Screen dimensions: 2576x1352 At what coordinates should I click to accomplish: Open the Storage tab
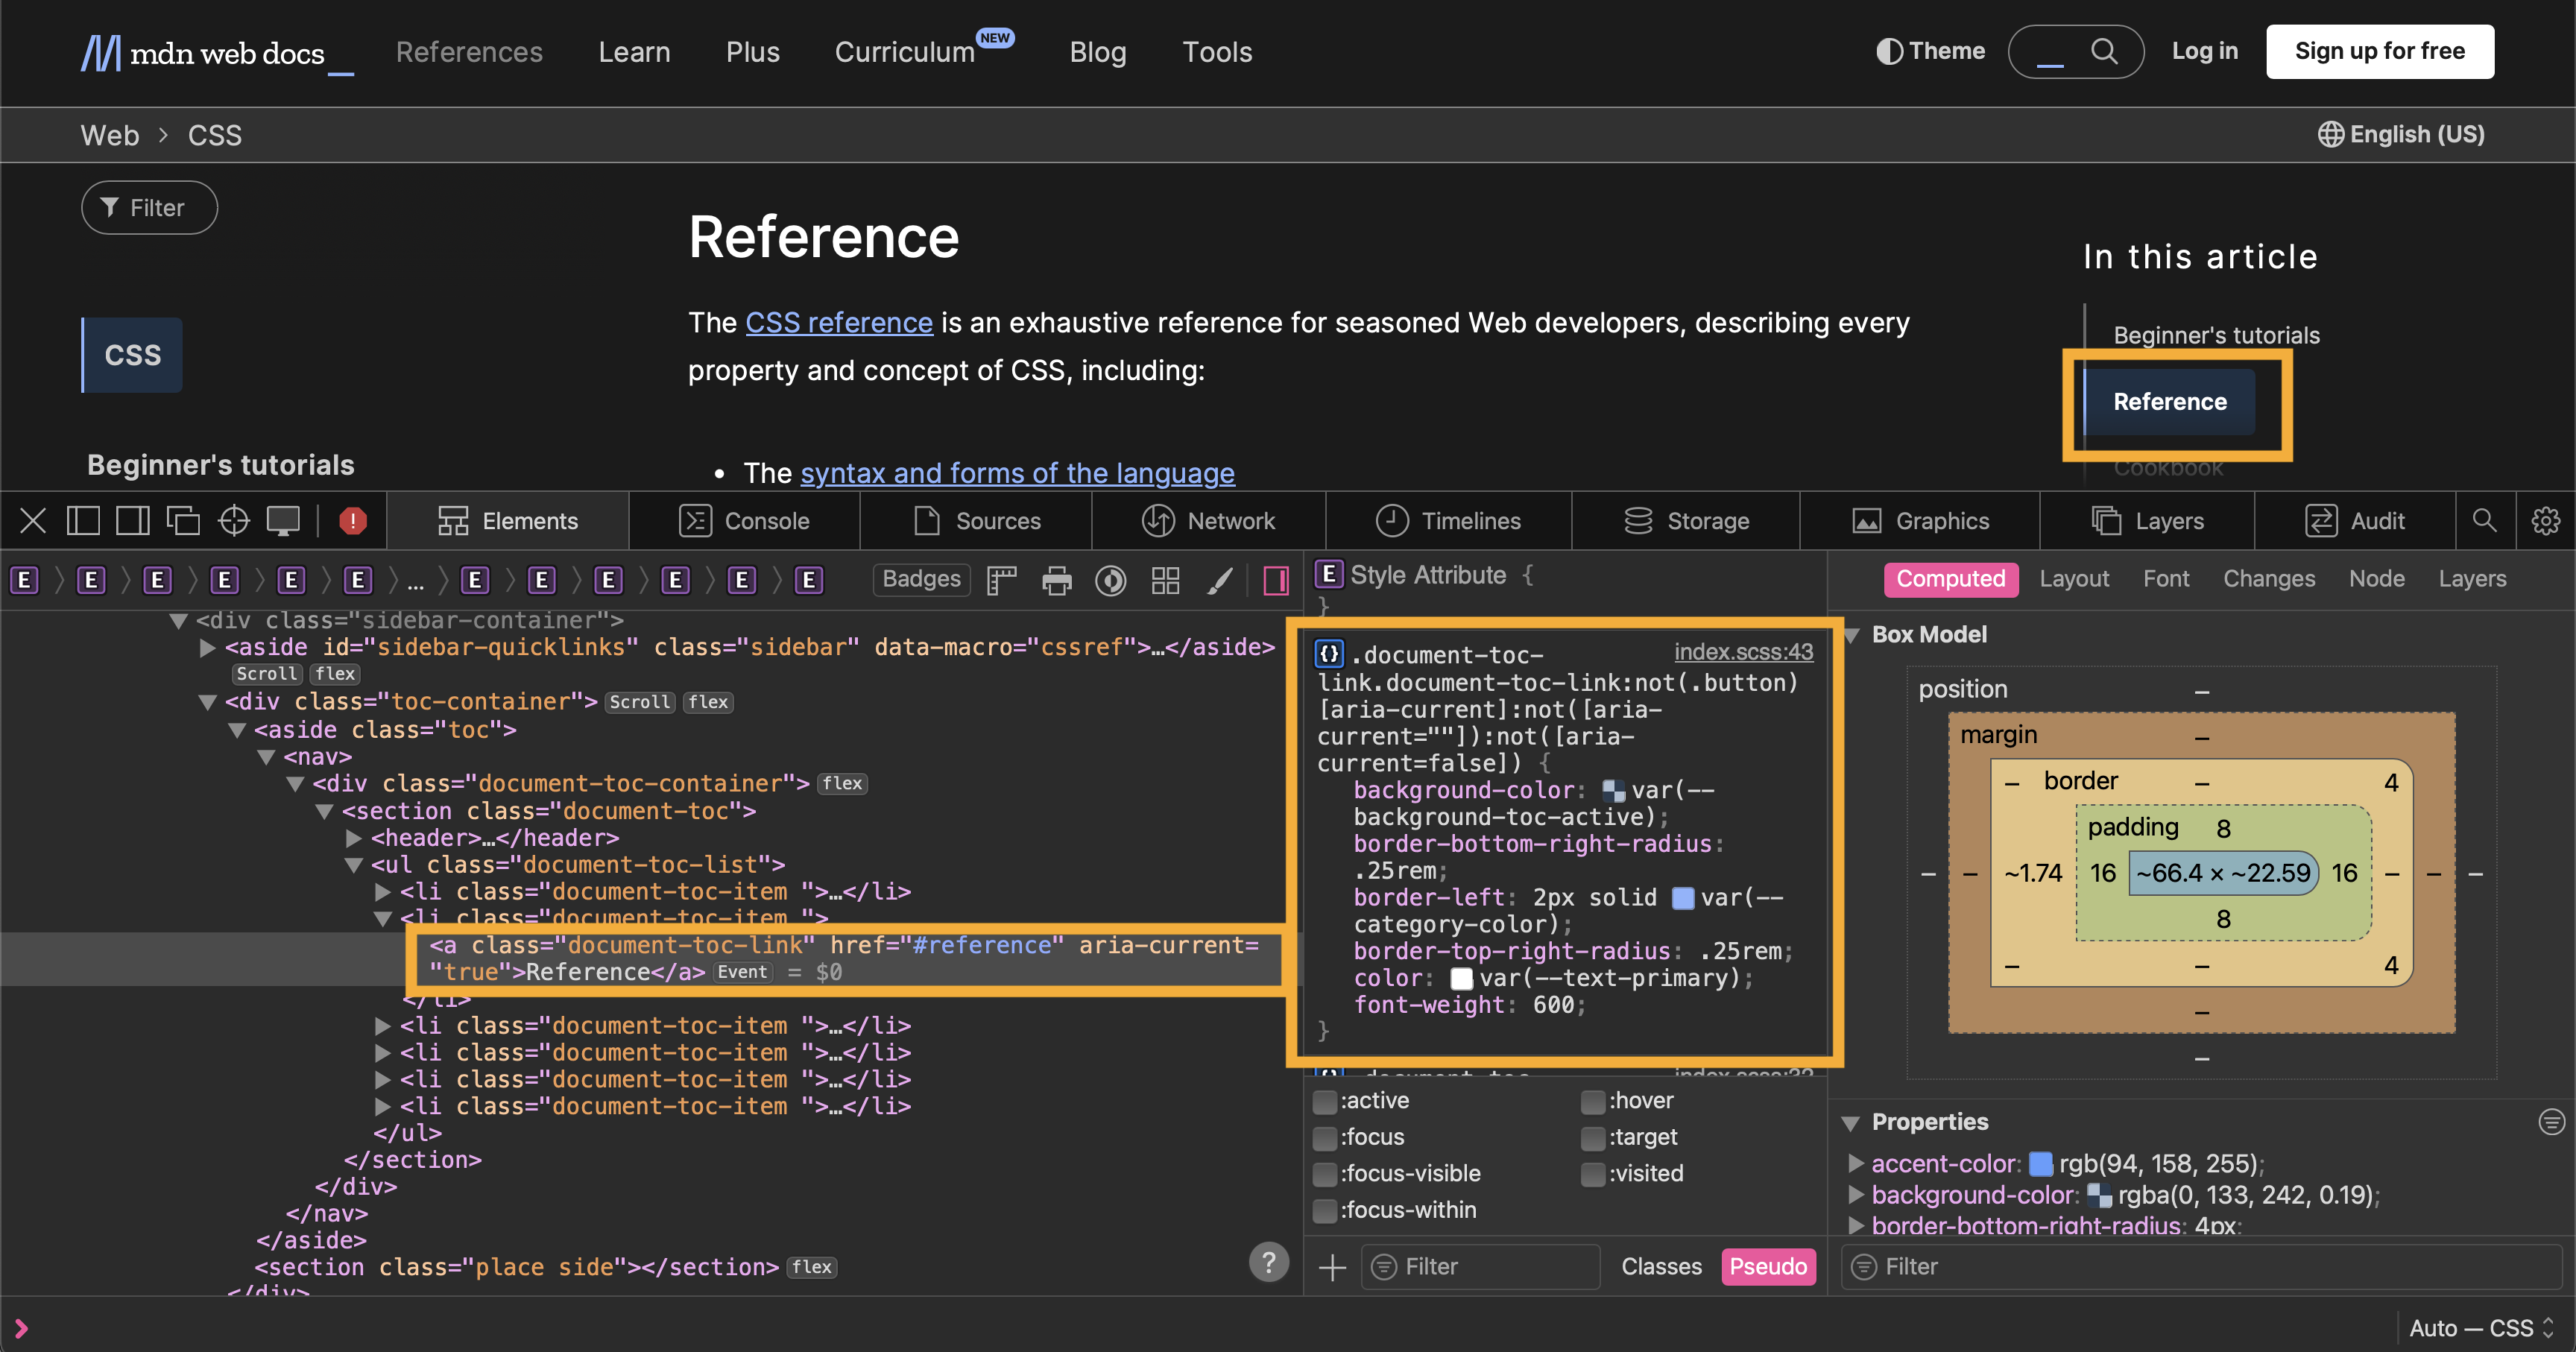tap(1686, 521)
